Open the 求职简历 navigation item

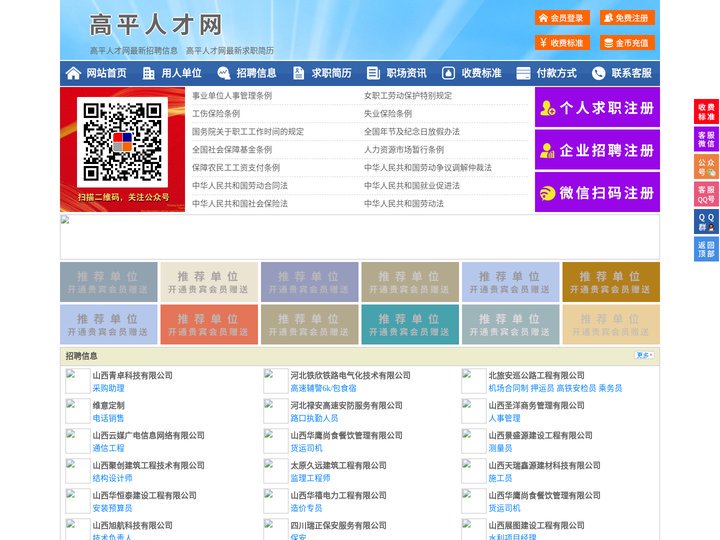(332, 73)
